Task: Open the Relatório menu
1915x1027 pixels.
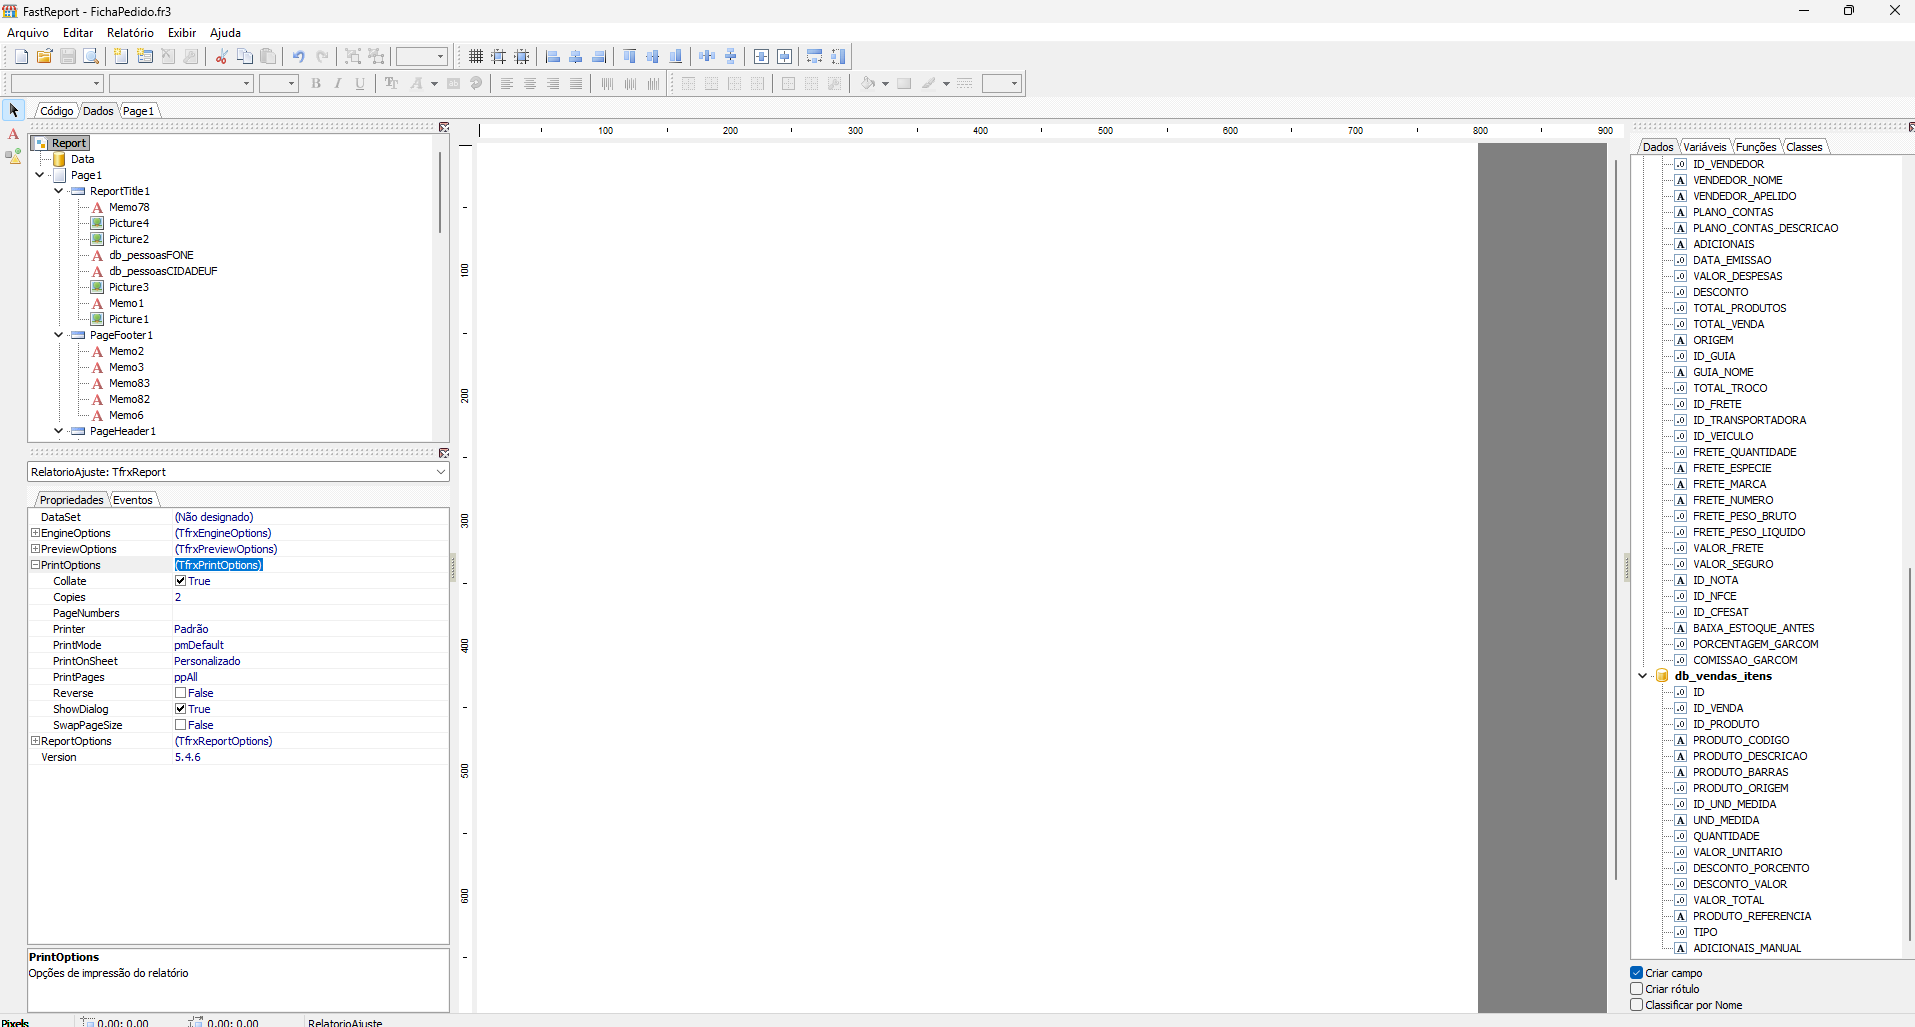Action: point(130,33)
